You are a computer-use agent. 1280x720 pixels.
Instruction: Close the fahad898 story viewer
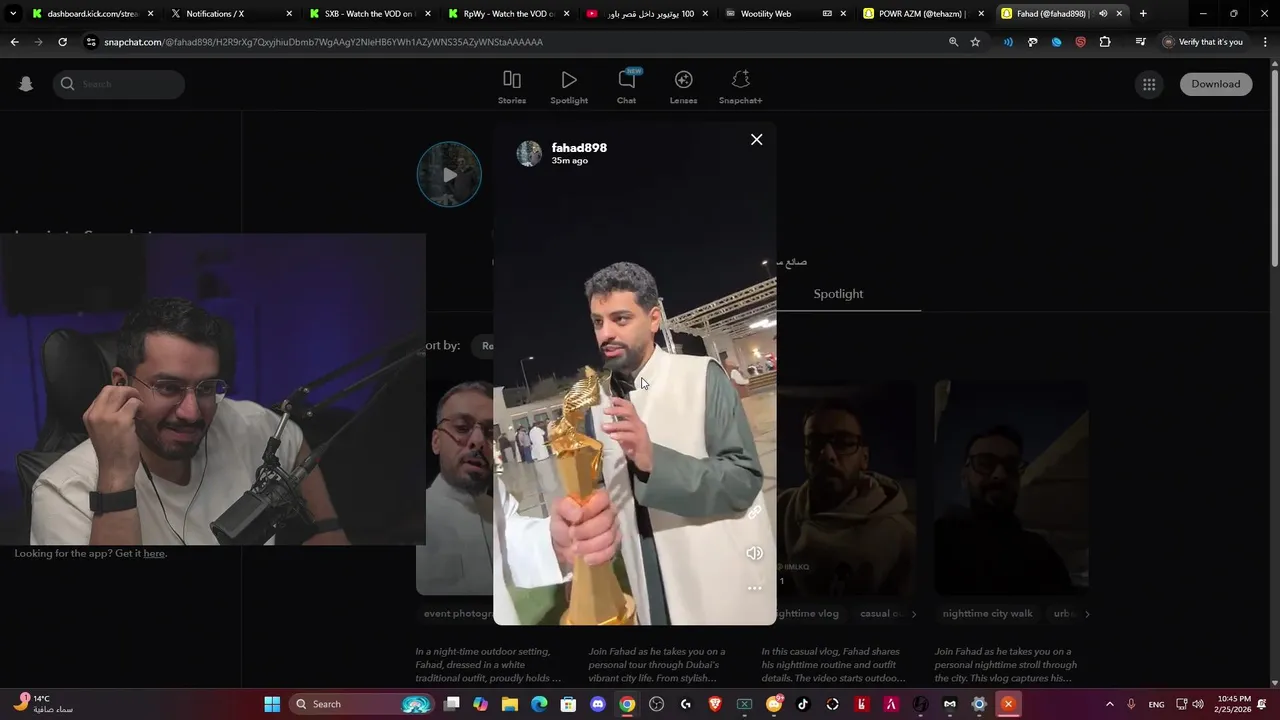[x=757, y=140]
